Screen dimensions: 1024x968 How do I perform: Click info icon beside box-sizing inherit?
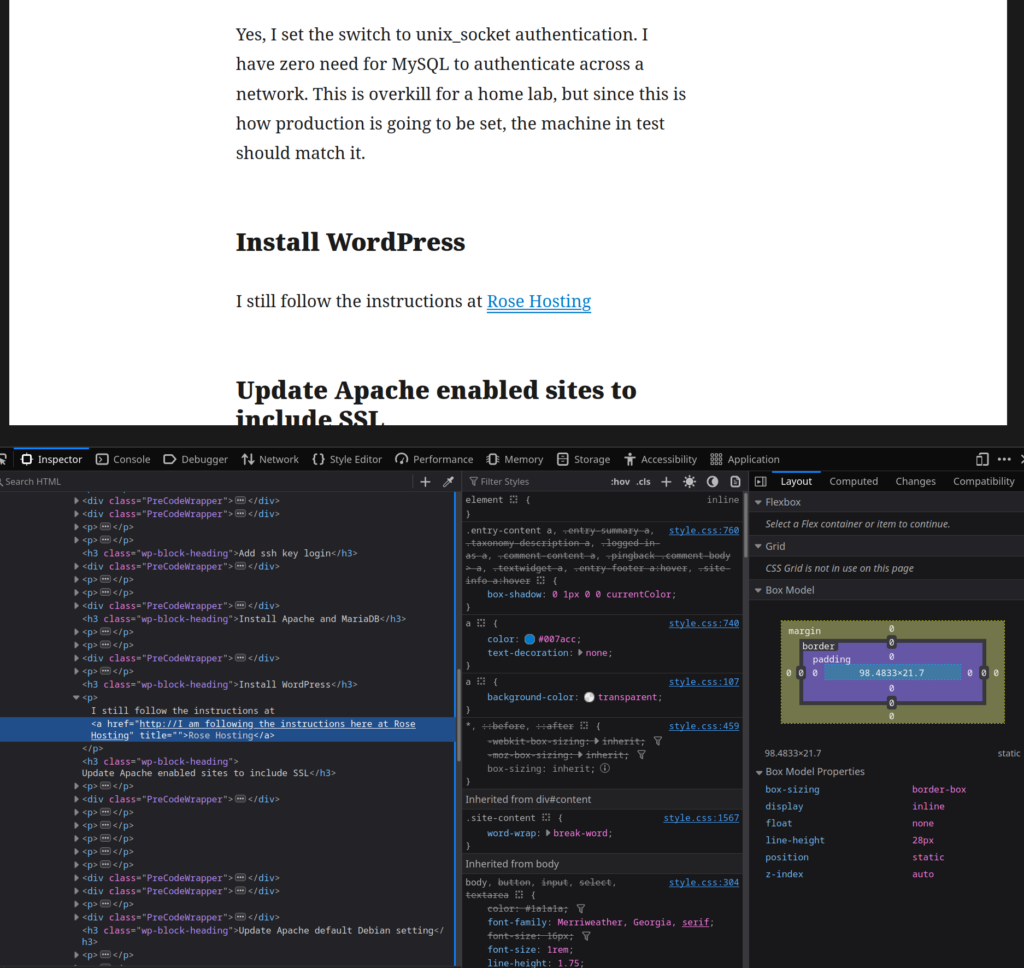[x=605, y=768]
